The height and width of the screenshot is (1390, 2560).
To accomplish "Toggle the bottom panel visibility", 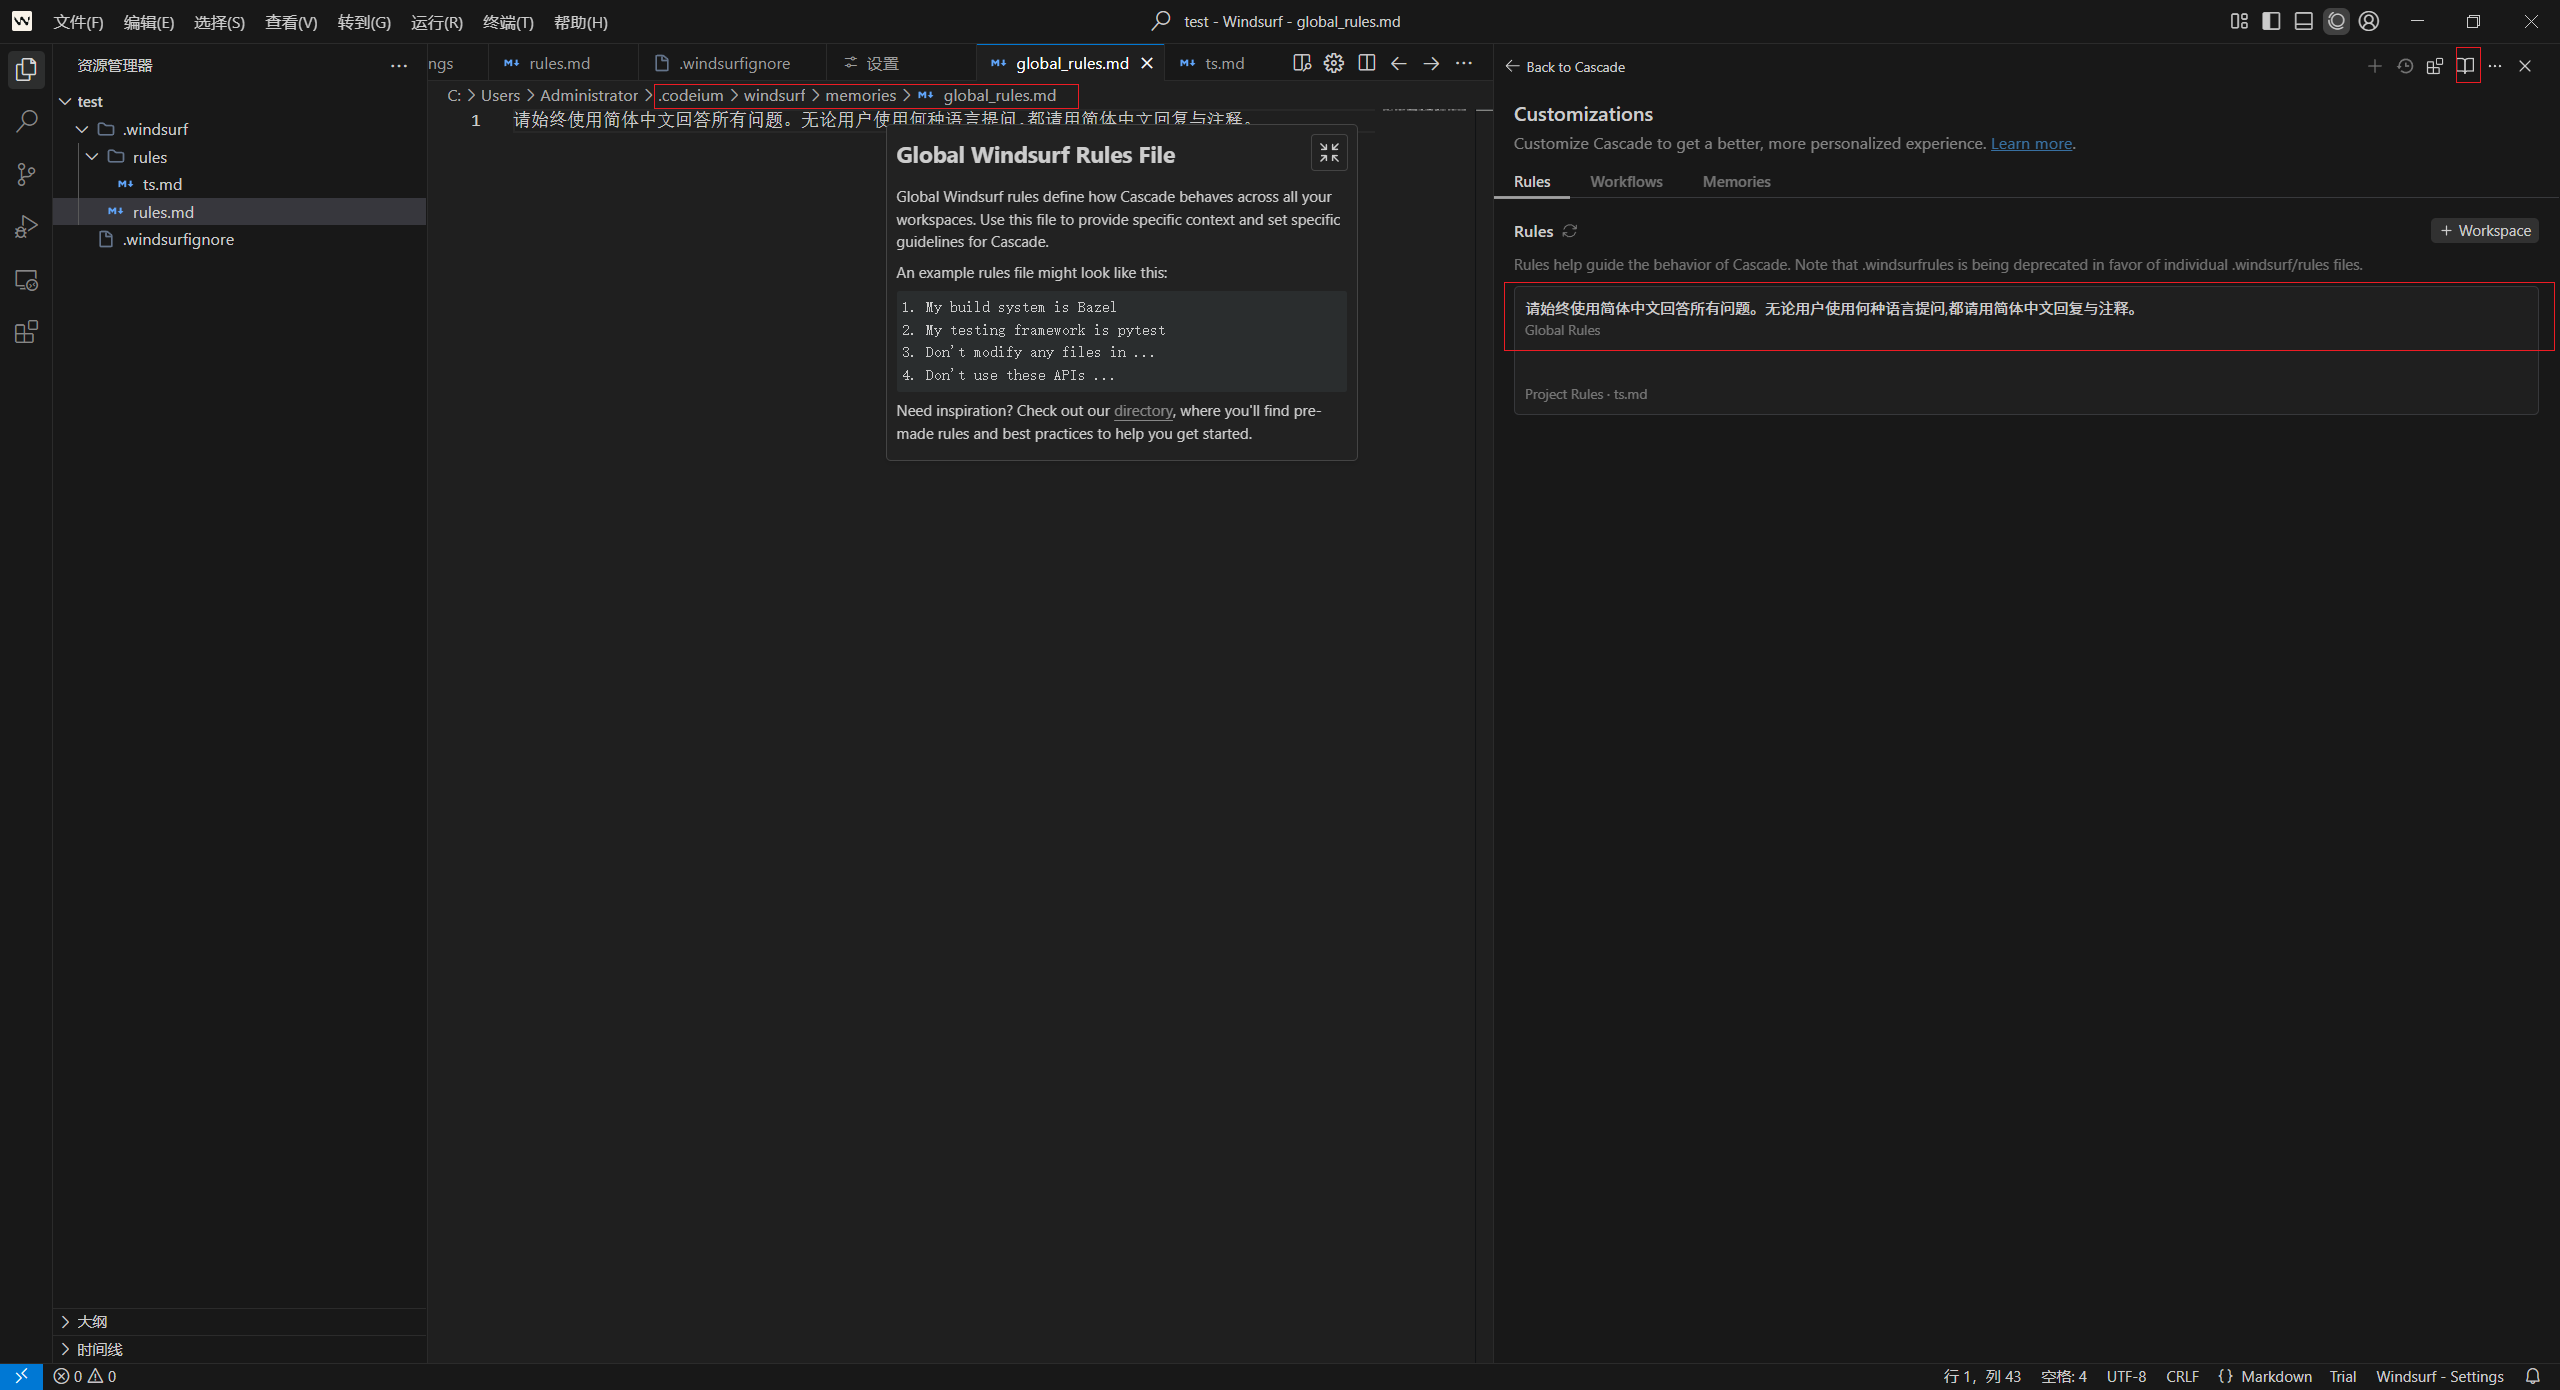I will point(2303,21).
